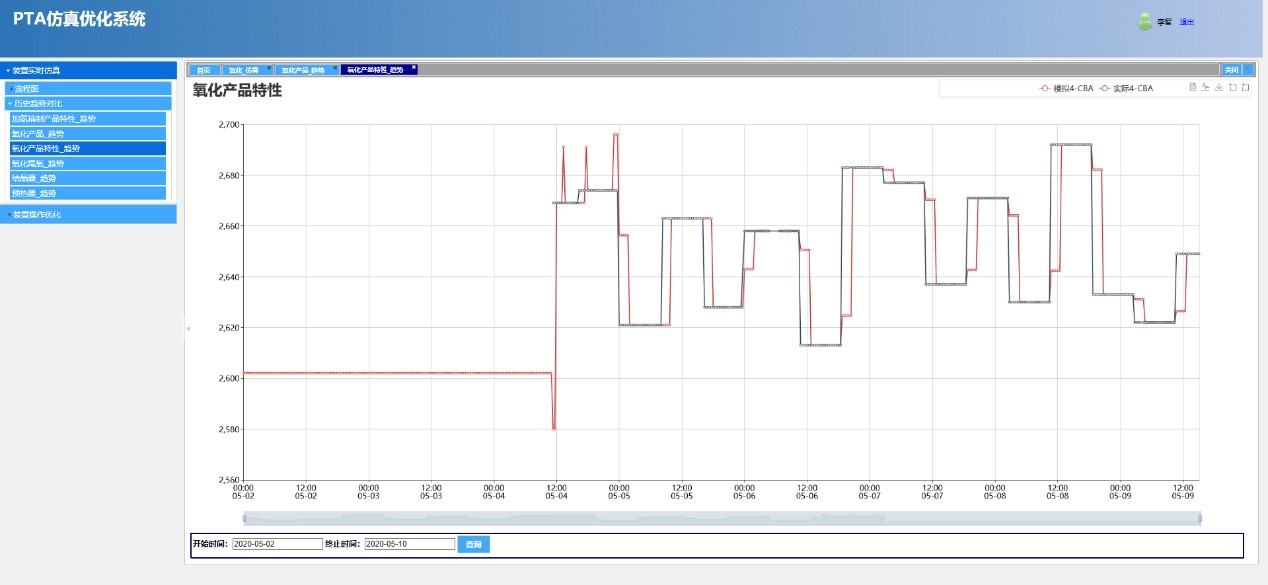Click the green user avatar icon

coord(1145,22)
